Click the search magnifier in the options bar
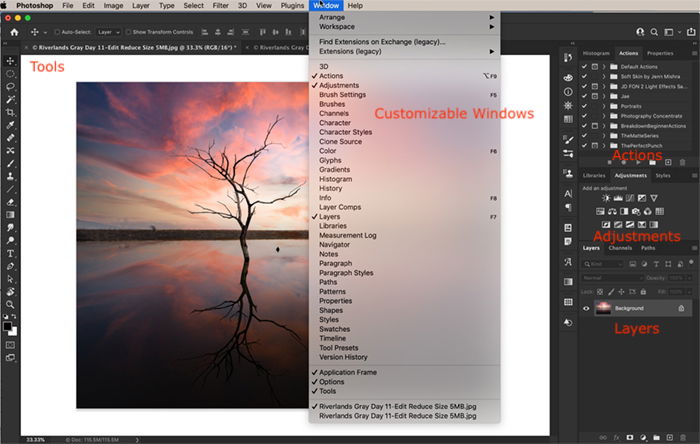 (x=654, y=32)
